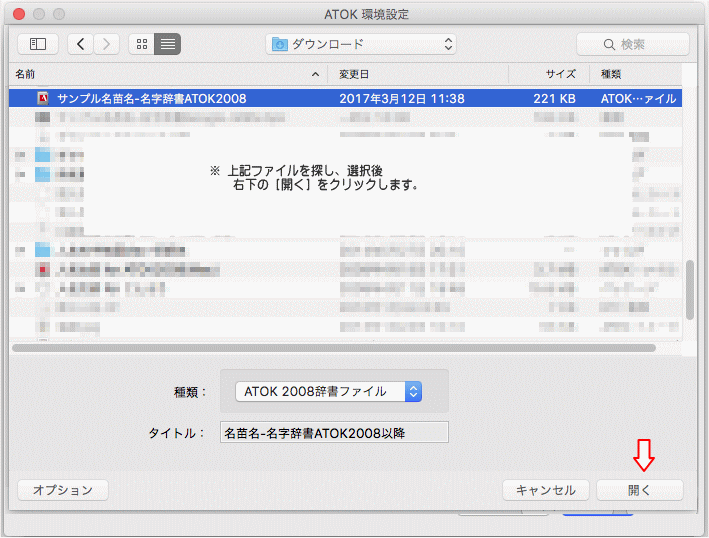This screenshot has height=538, width=709.
Task: Open the ATOK 2008辞書ファイル type dropdown
Action: [x=329, y=392]
